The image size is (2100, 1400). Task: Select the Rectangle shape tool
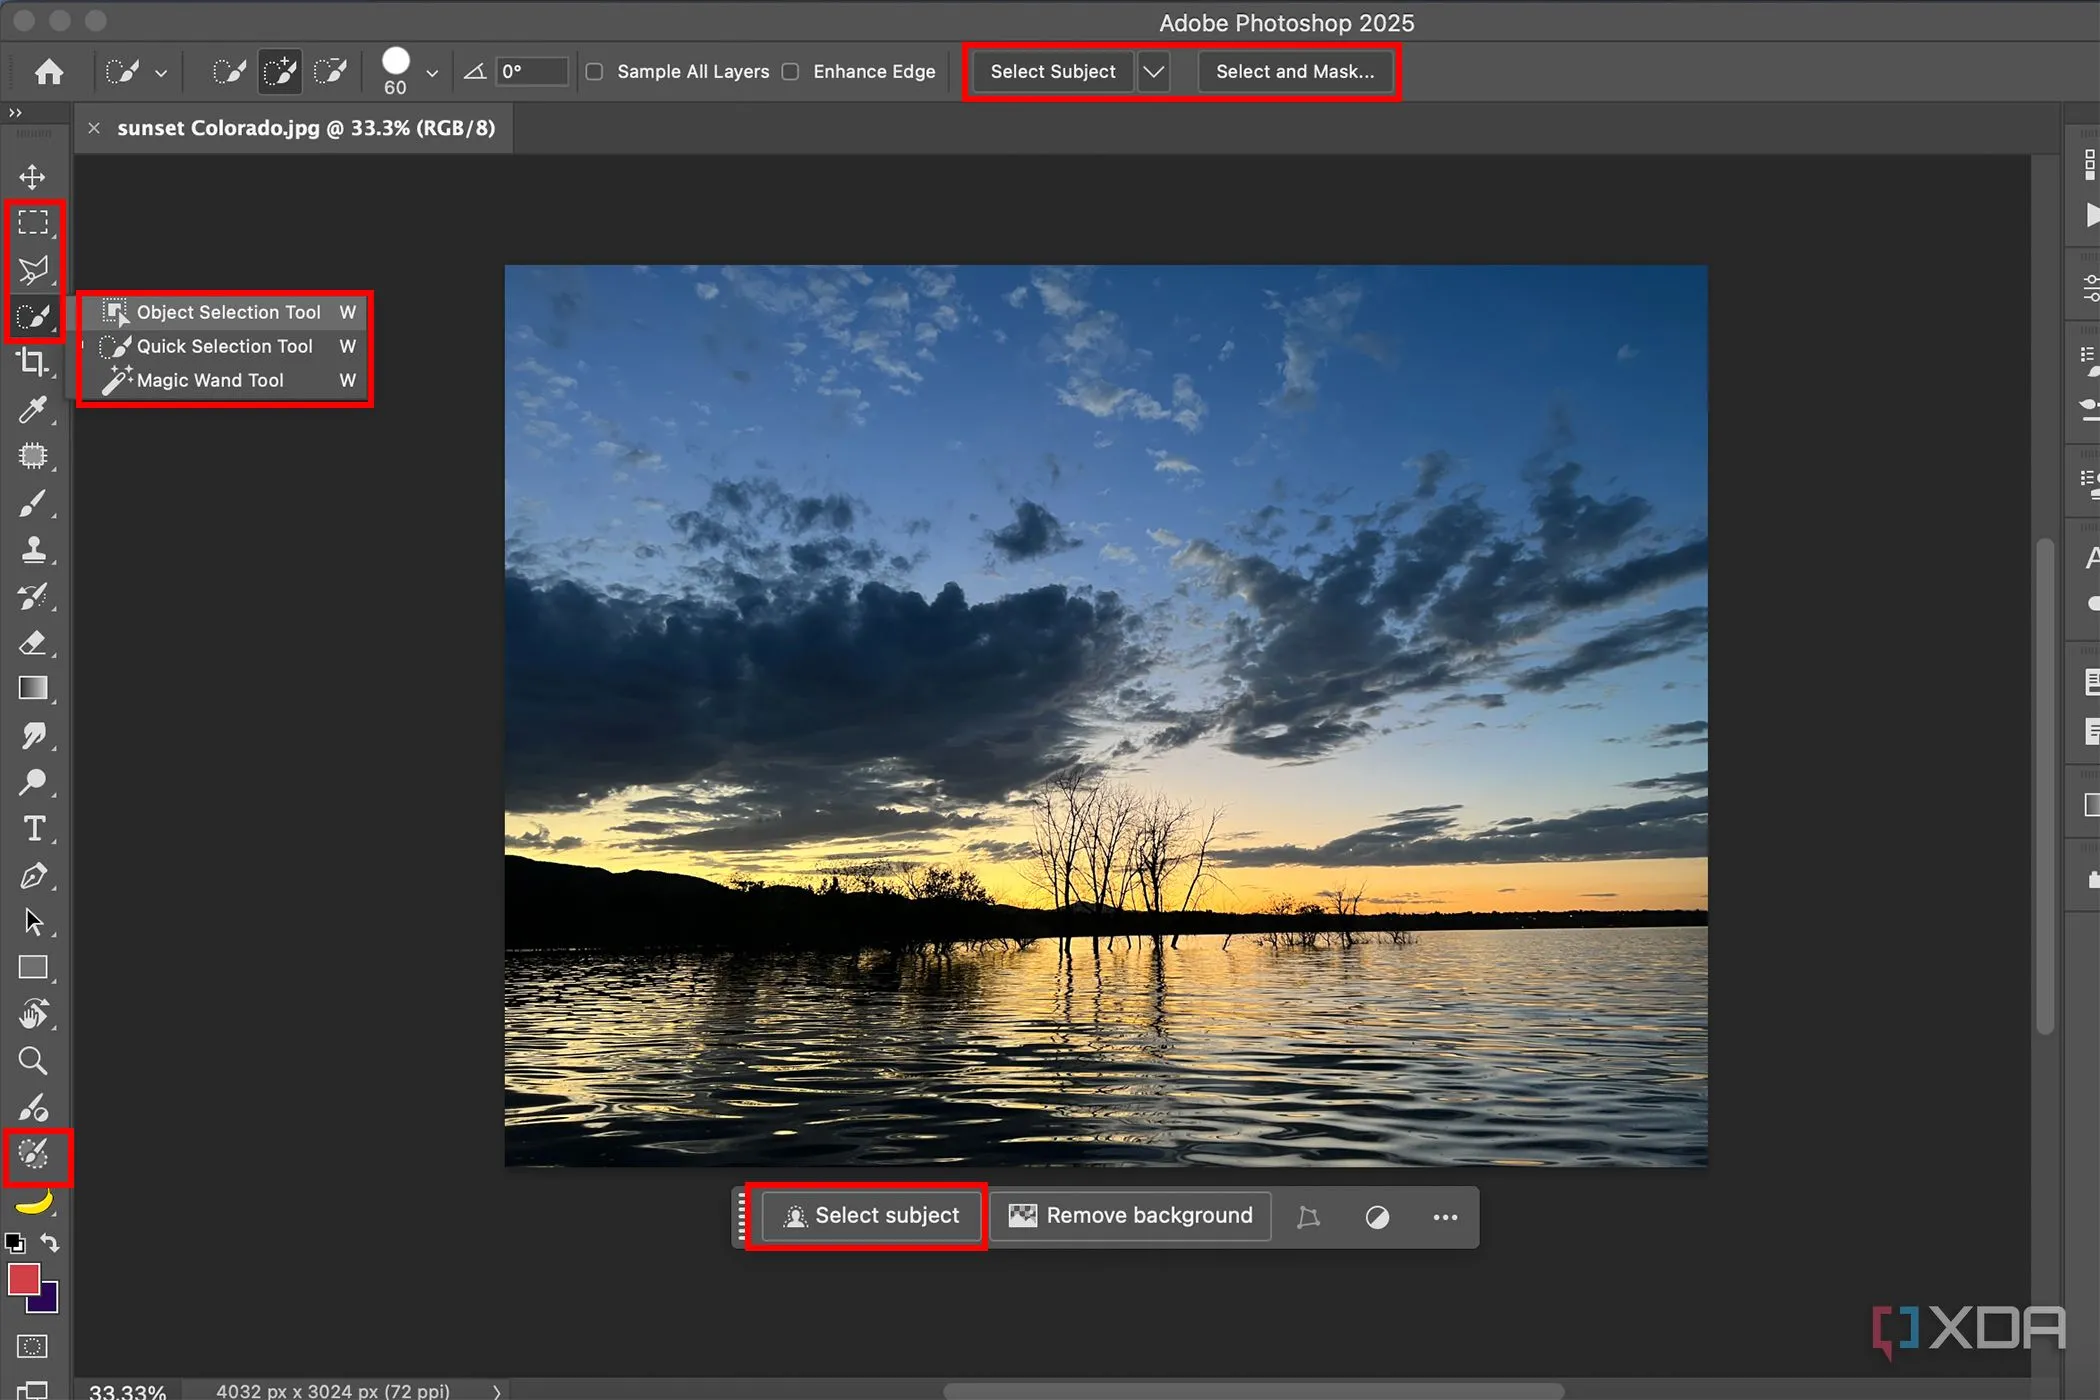tap(33, 967)
